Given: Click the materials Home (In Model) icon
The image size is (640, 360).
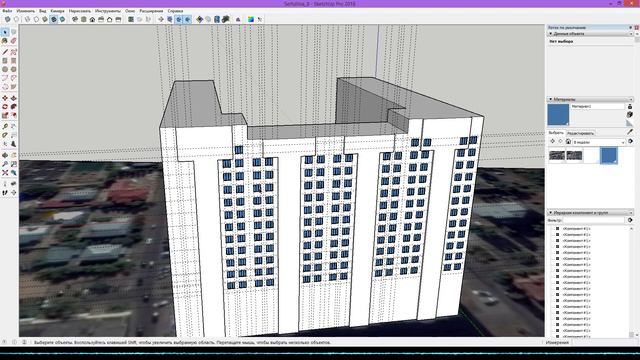Looking at the screenshot, I should (568, 142).
